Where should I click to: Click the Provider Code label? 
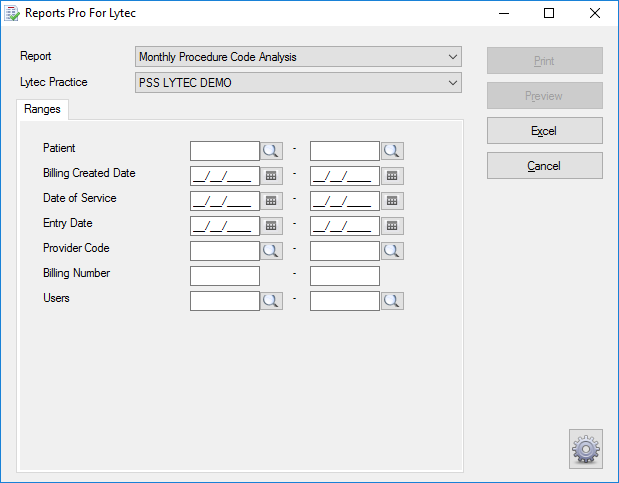point(76,248)
